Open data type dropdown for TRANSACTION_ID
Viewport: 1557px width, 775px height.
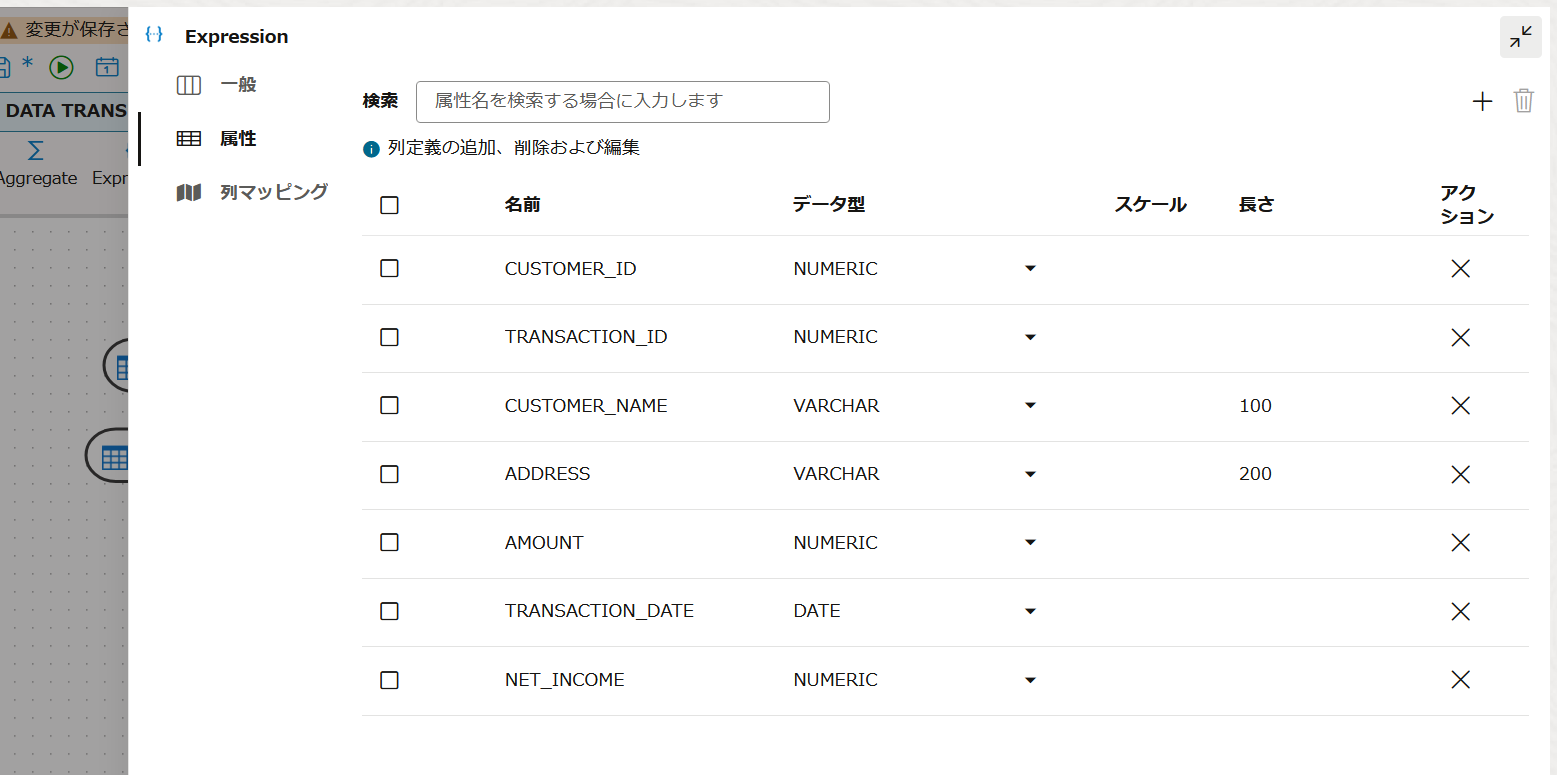coord(1030,337)
